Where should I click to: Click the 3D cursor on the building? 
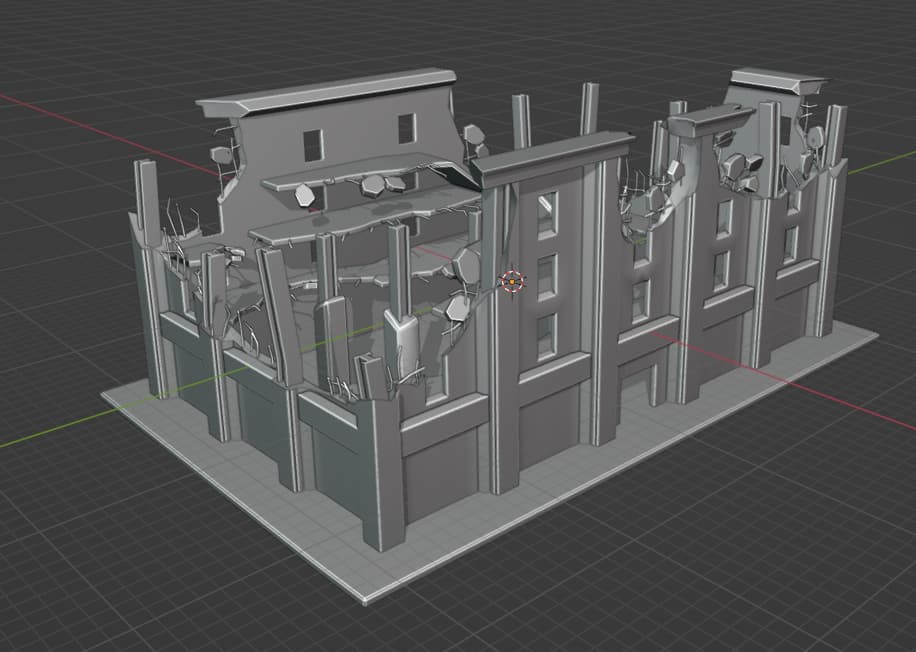pos(512,282)
